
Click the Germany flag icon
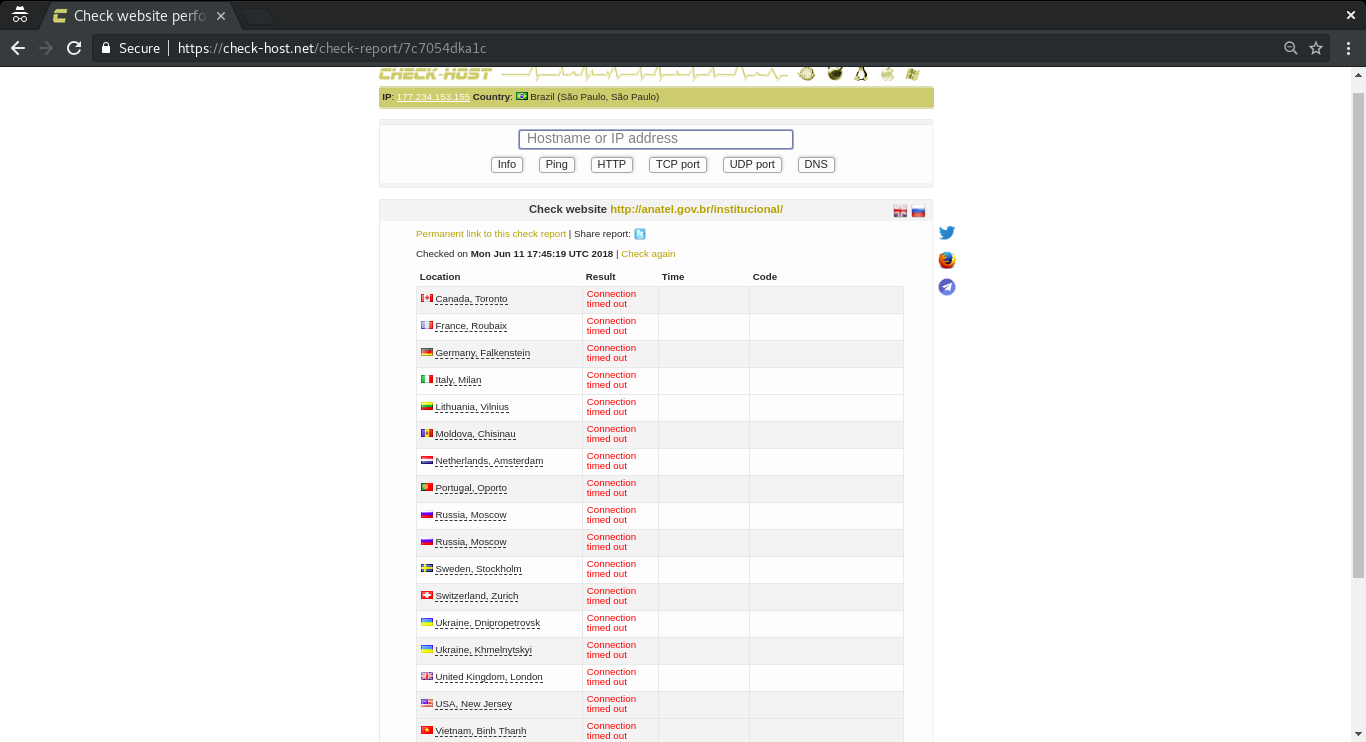click(x=427, y=352)
